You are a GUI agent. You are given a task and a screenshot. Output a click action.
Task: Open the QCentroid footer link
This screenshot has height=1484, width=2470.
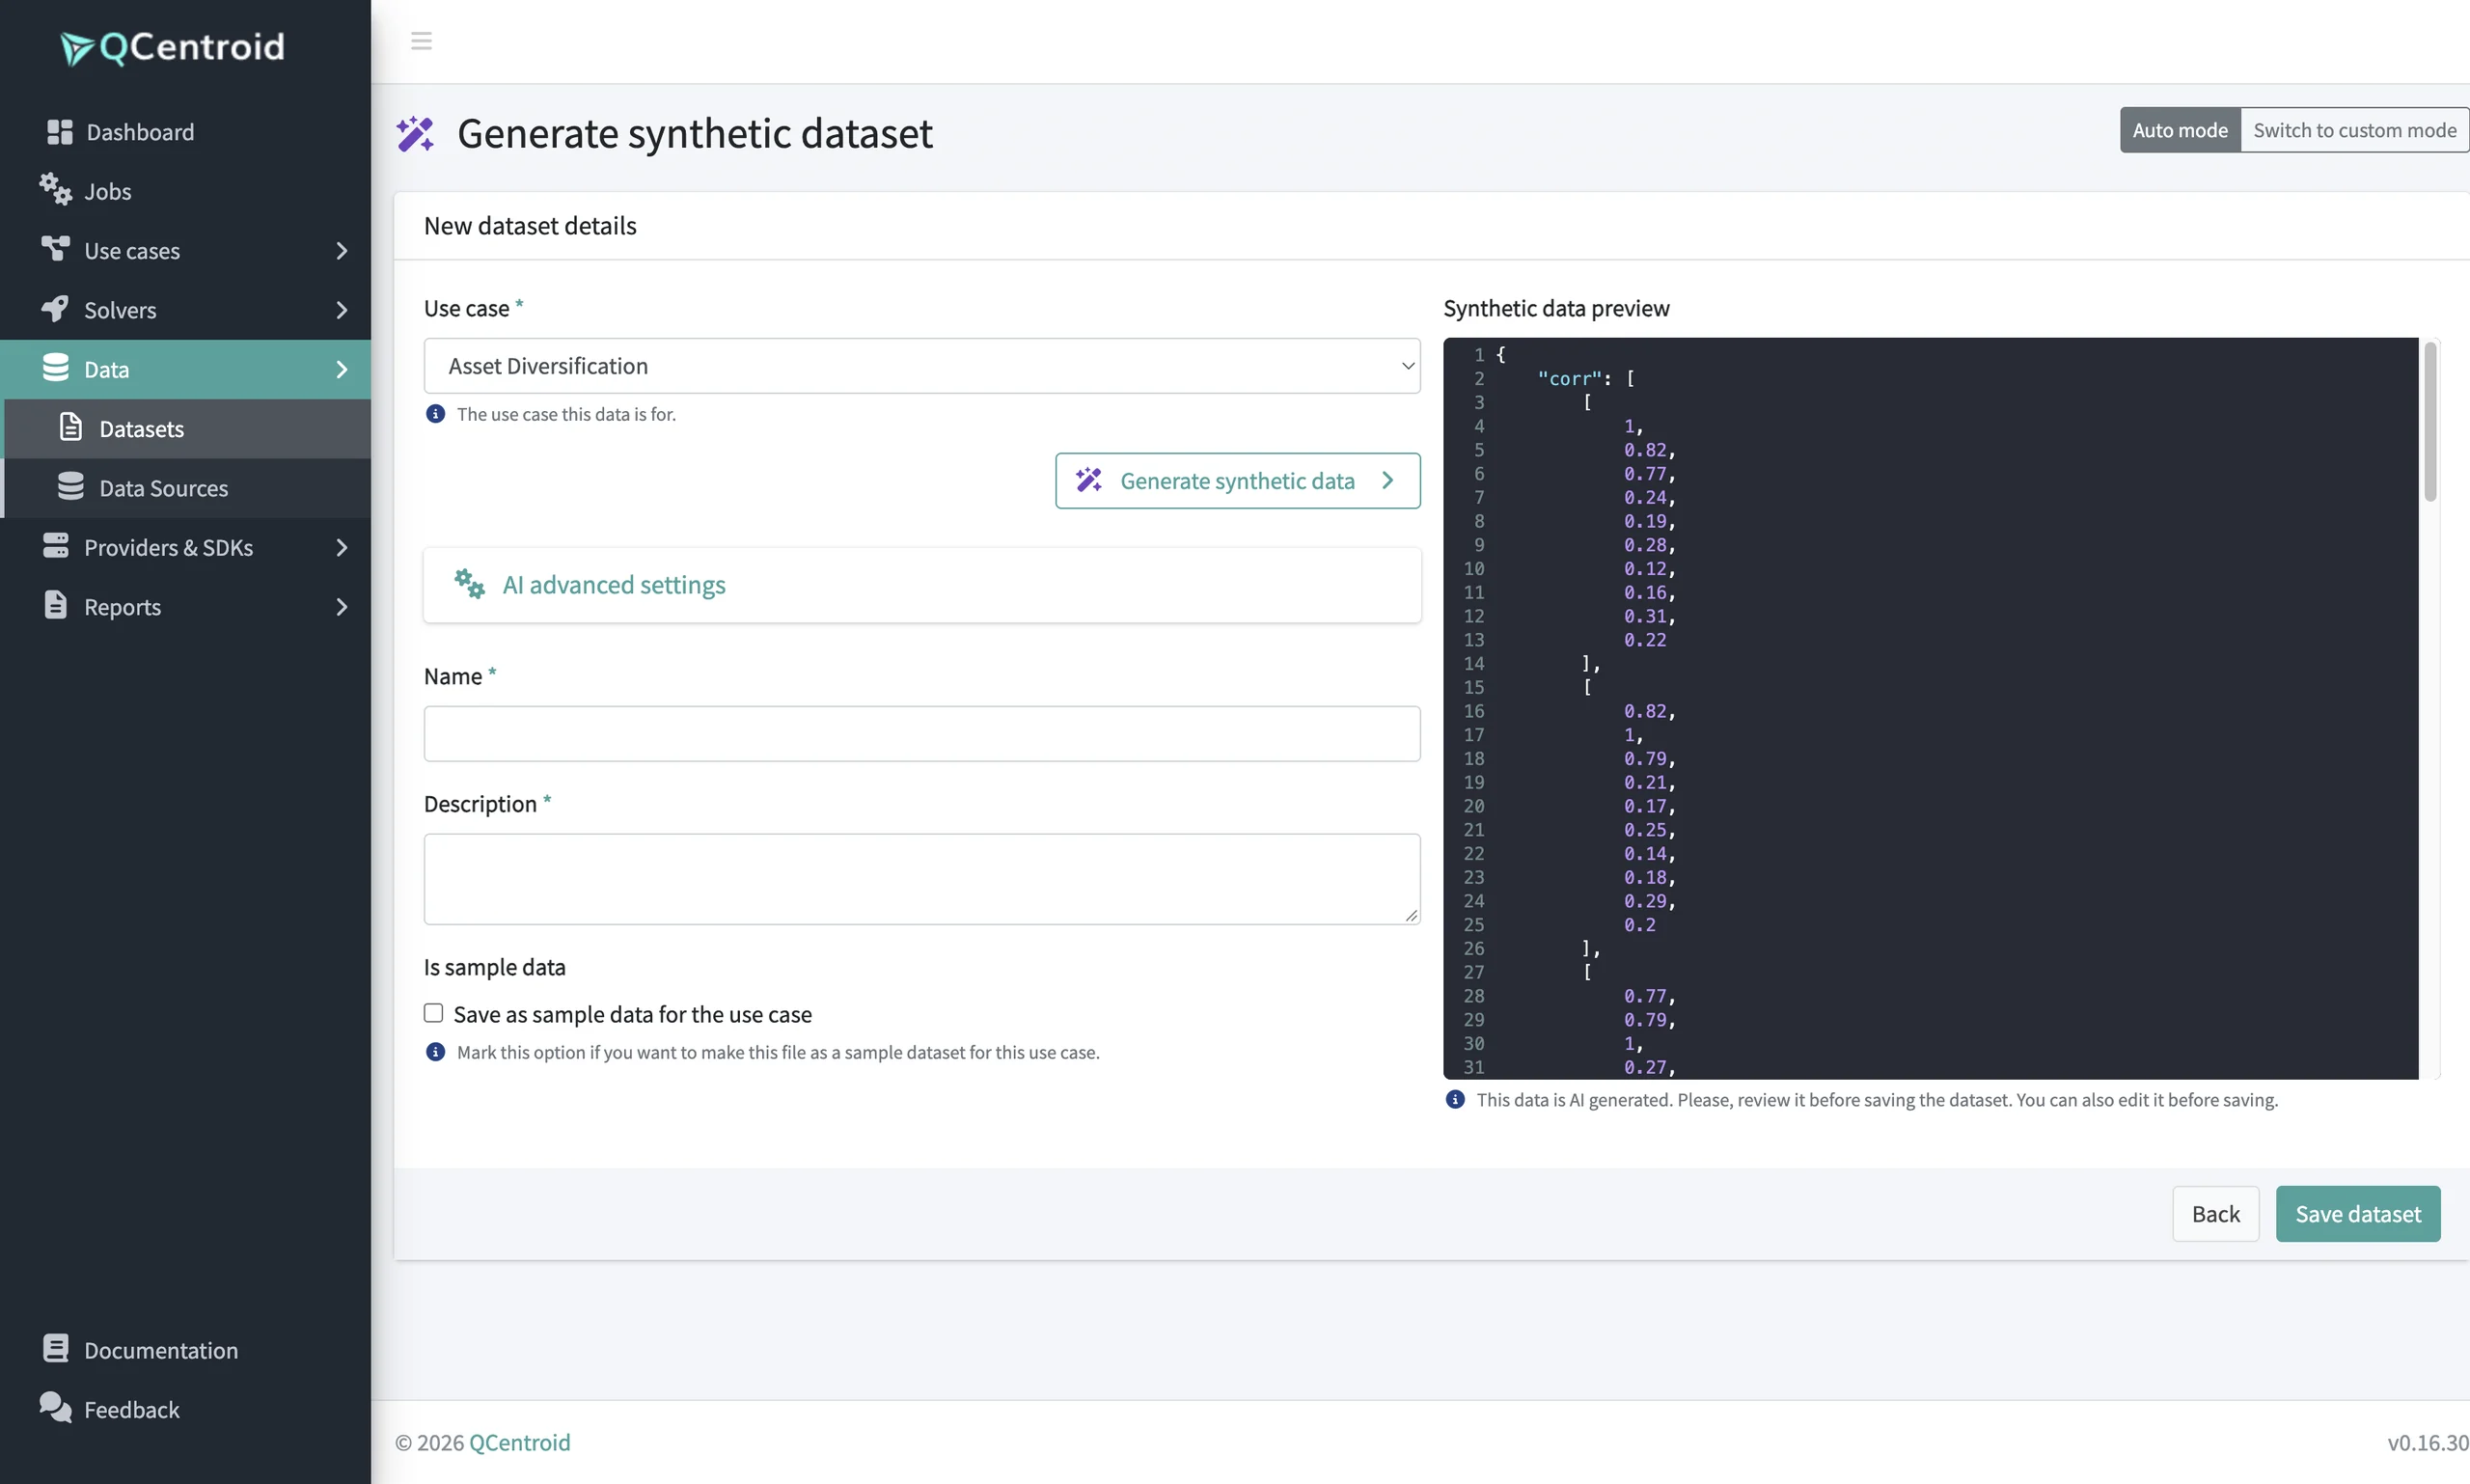[x=519, y=1442]
